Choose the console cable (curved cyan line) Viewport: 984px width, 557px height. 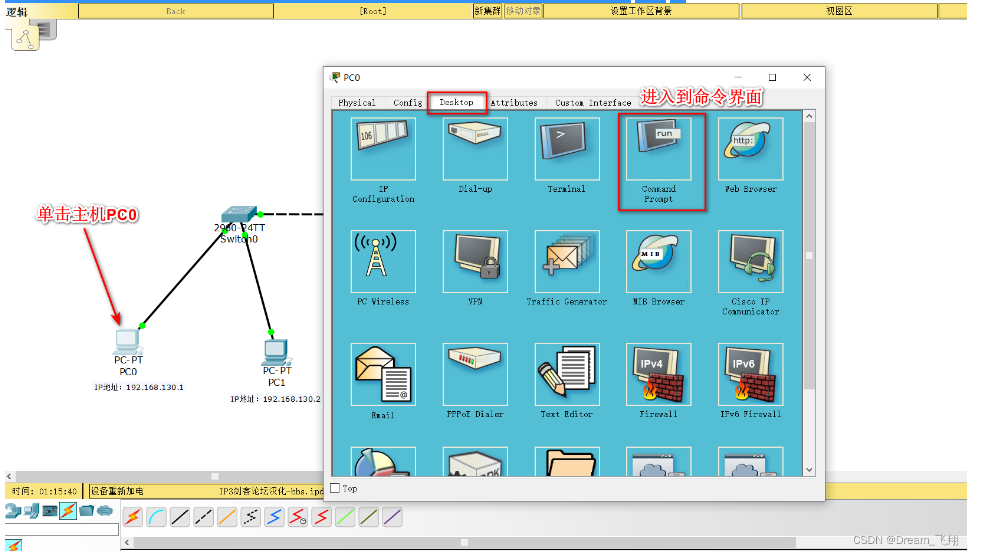[x=156, y=517]
